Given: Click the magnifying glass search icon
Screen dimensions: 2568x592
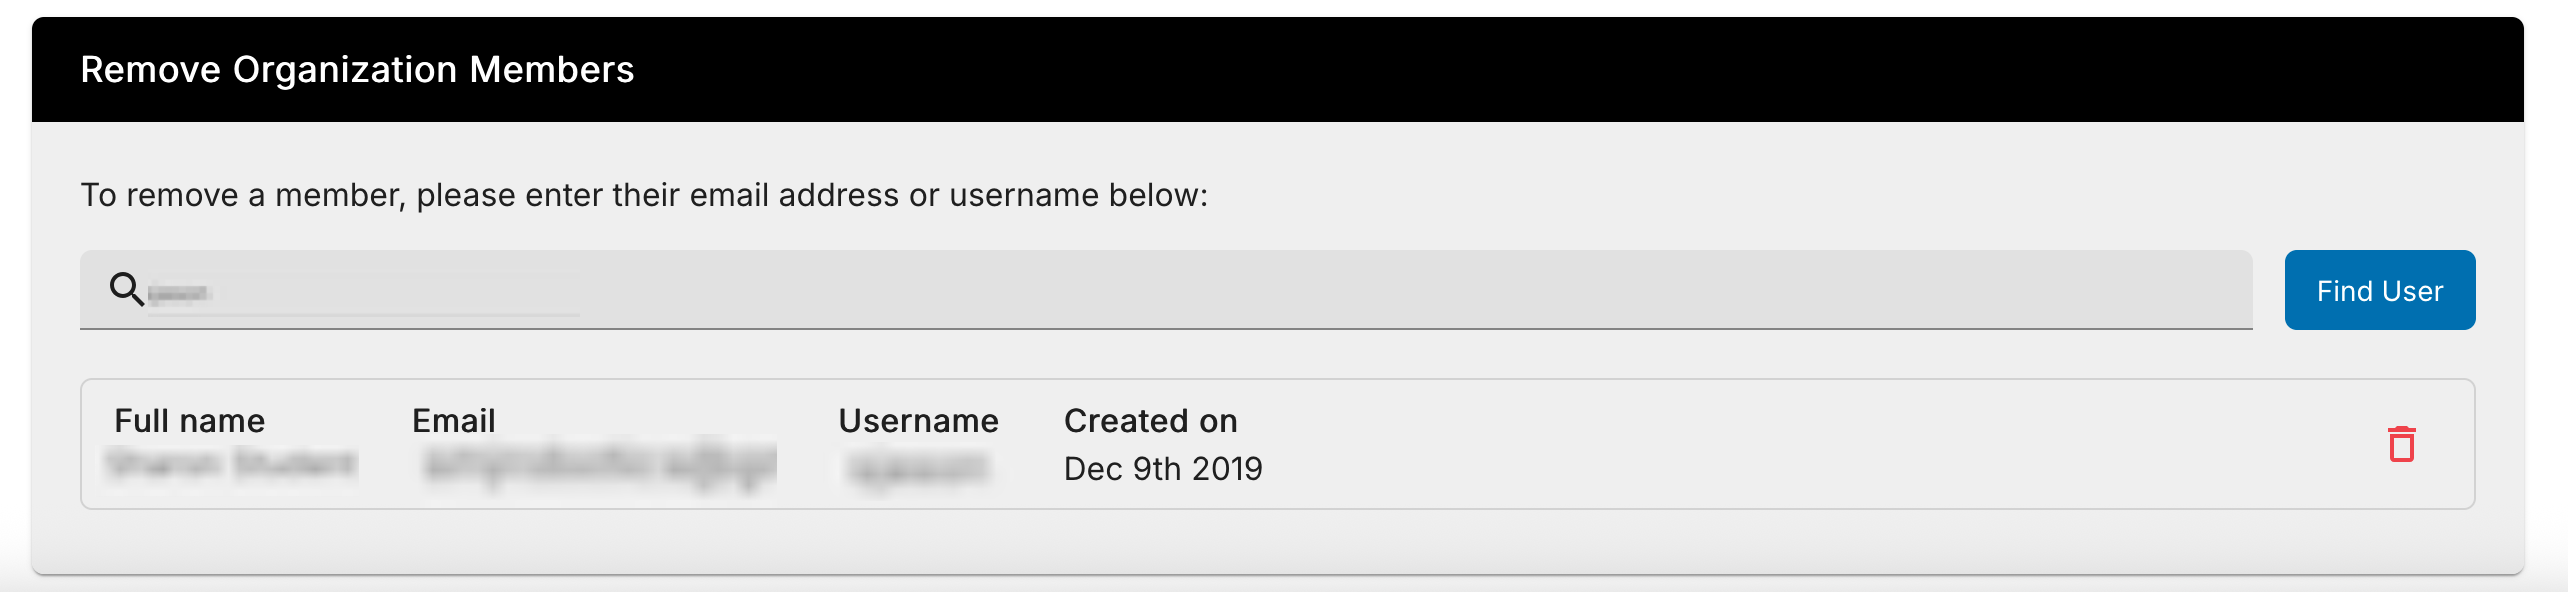Looking at the screenshot, I should [126, 289].
